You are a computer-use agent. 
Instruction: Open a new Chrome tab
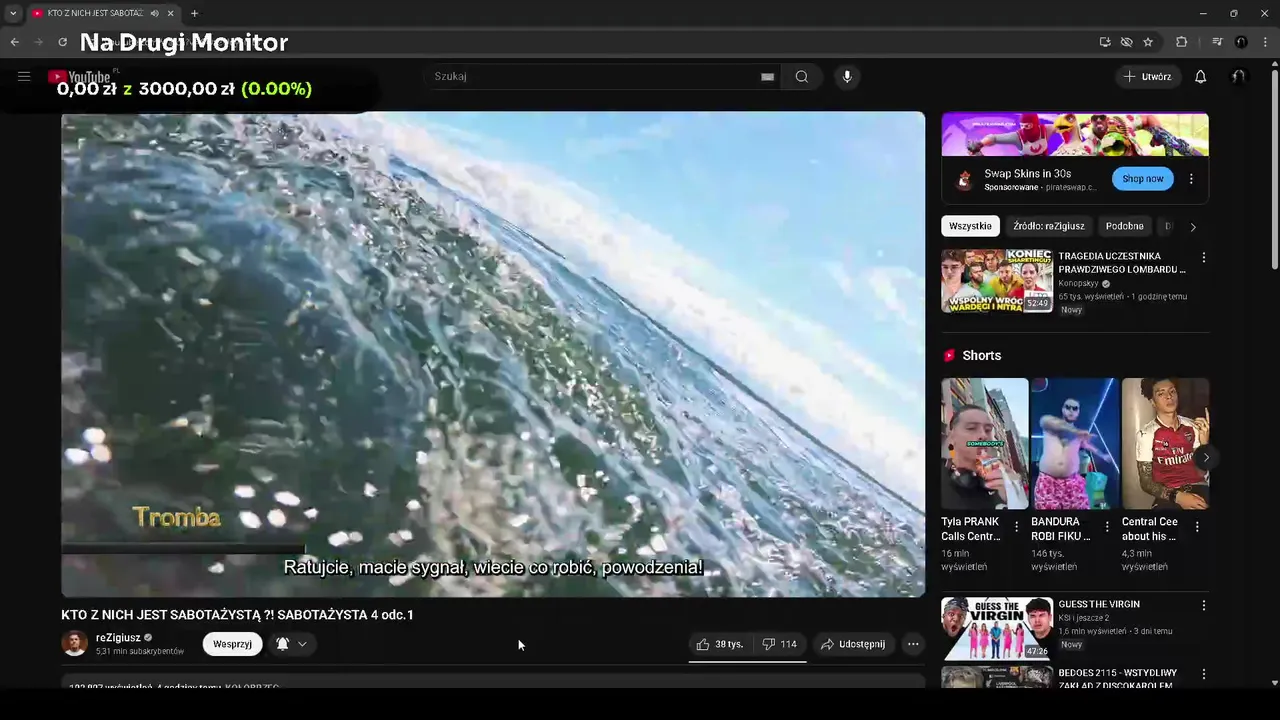point(194,13)
